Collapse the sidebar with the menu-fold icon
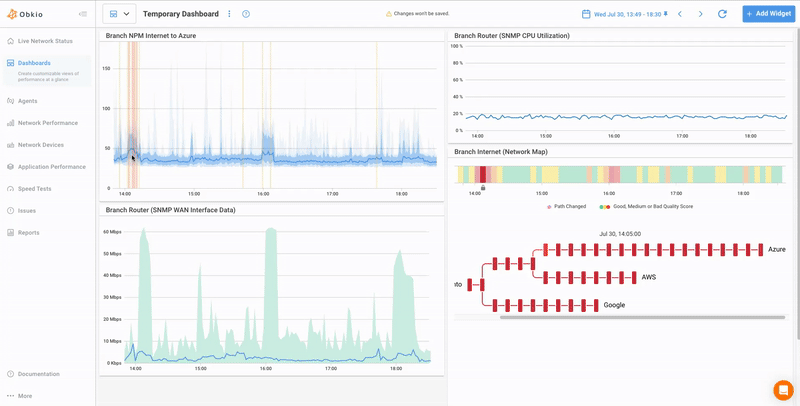This screenshot has width=800, height=406. [x=82, y=14]
